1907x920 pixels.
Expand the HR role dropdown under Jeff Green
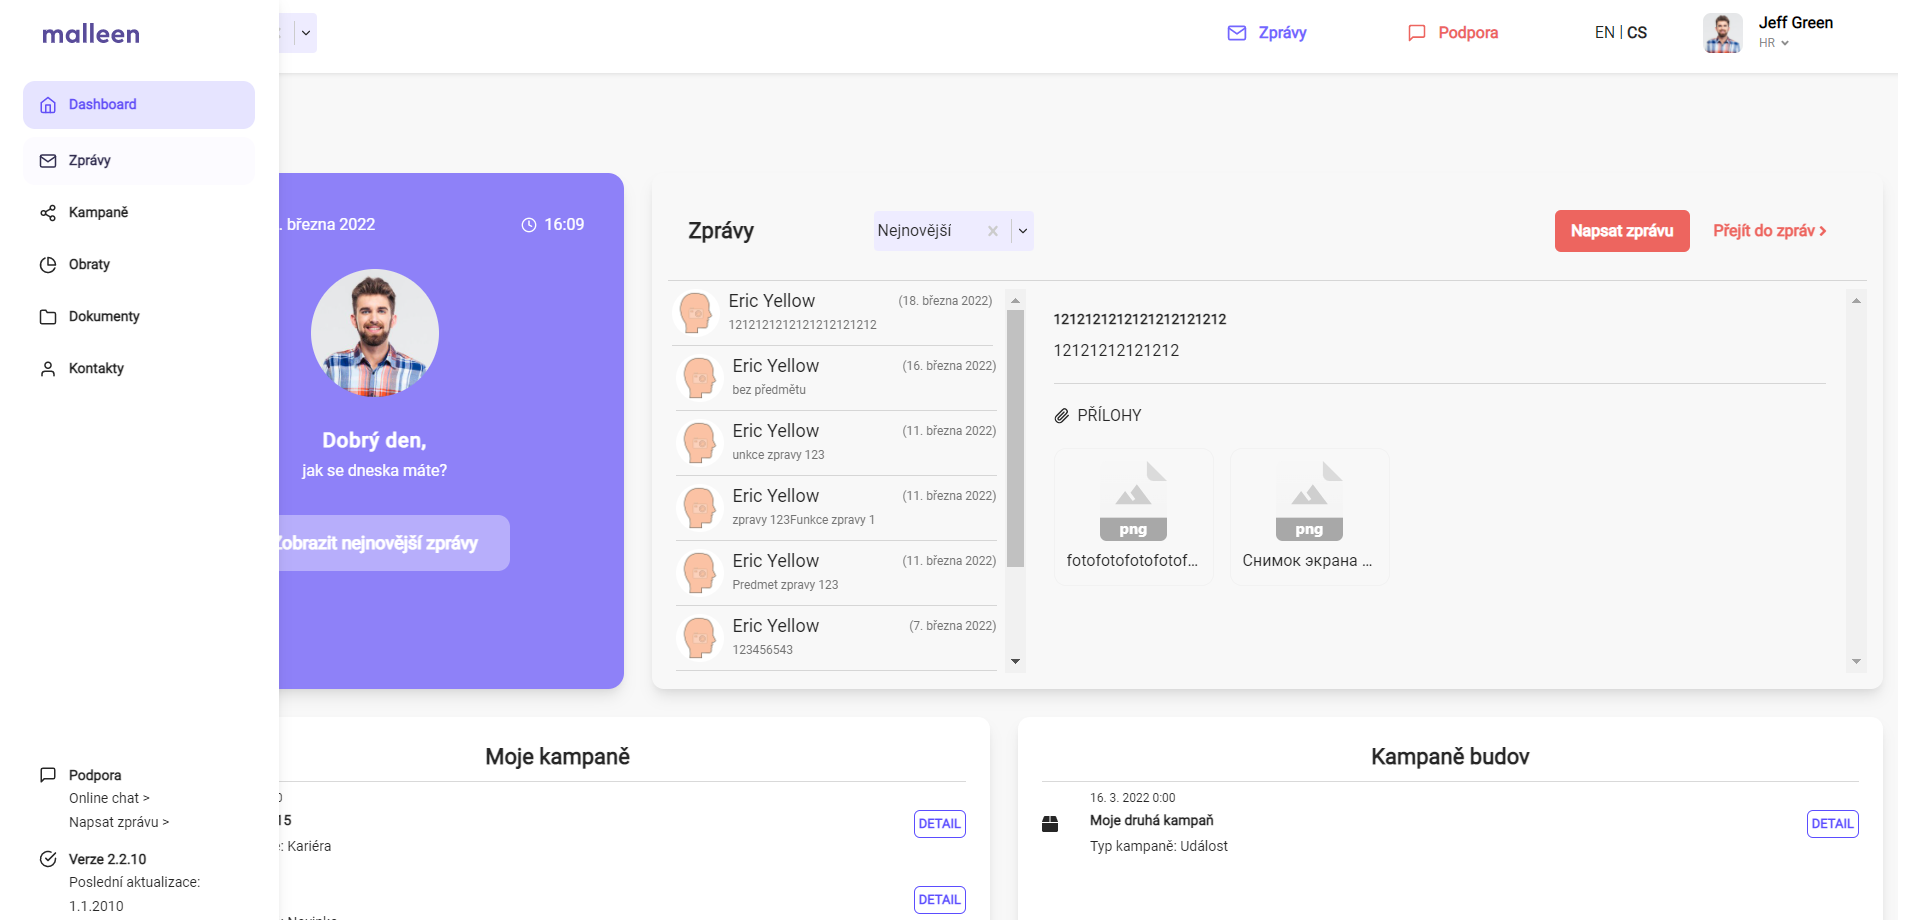coord(1774,43)
